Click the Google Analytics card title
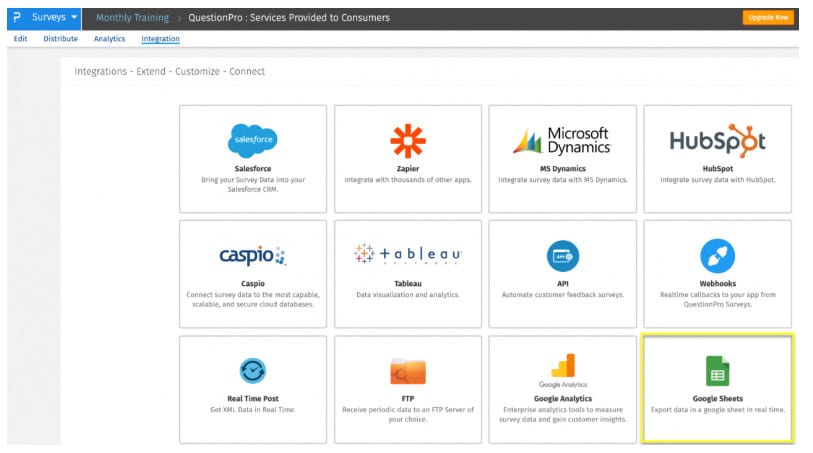 pyautogui.click(x=563, y=399)
